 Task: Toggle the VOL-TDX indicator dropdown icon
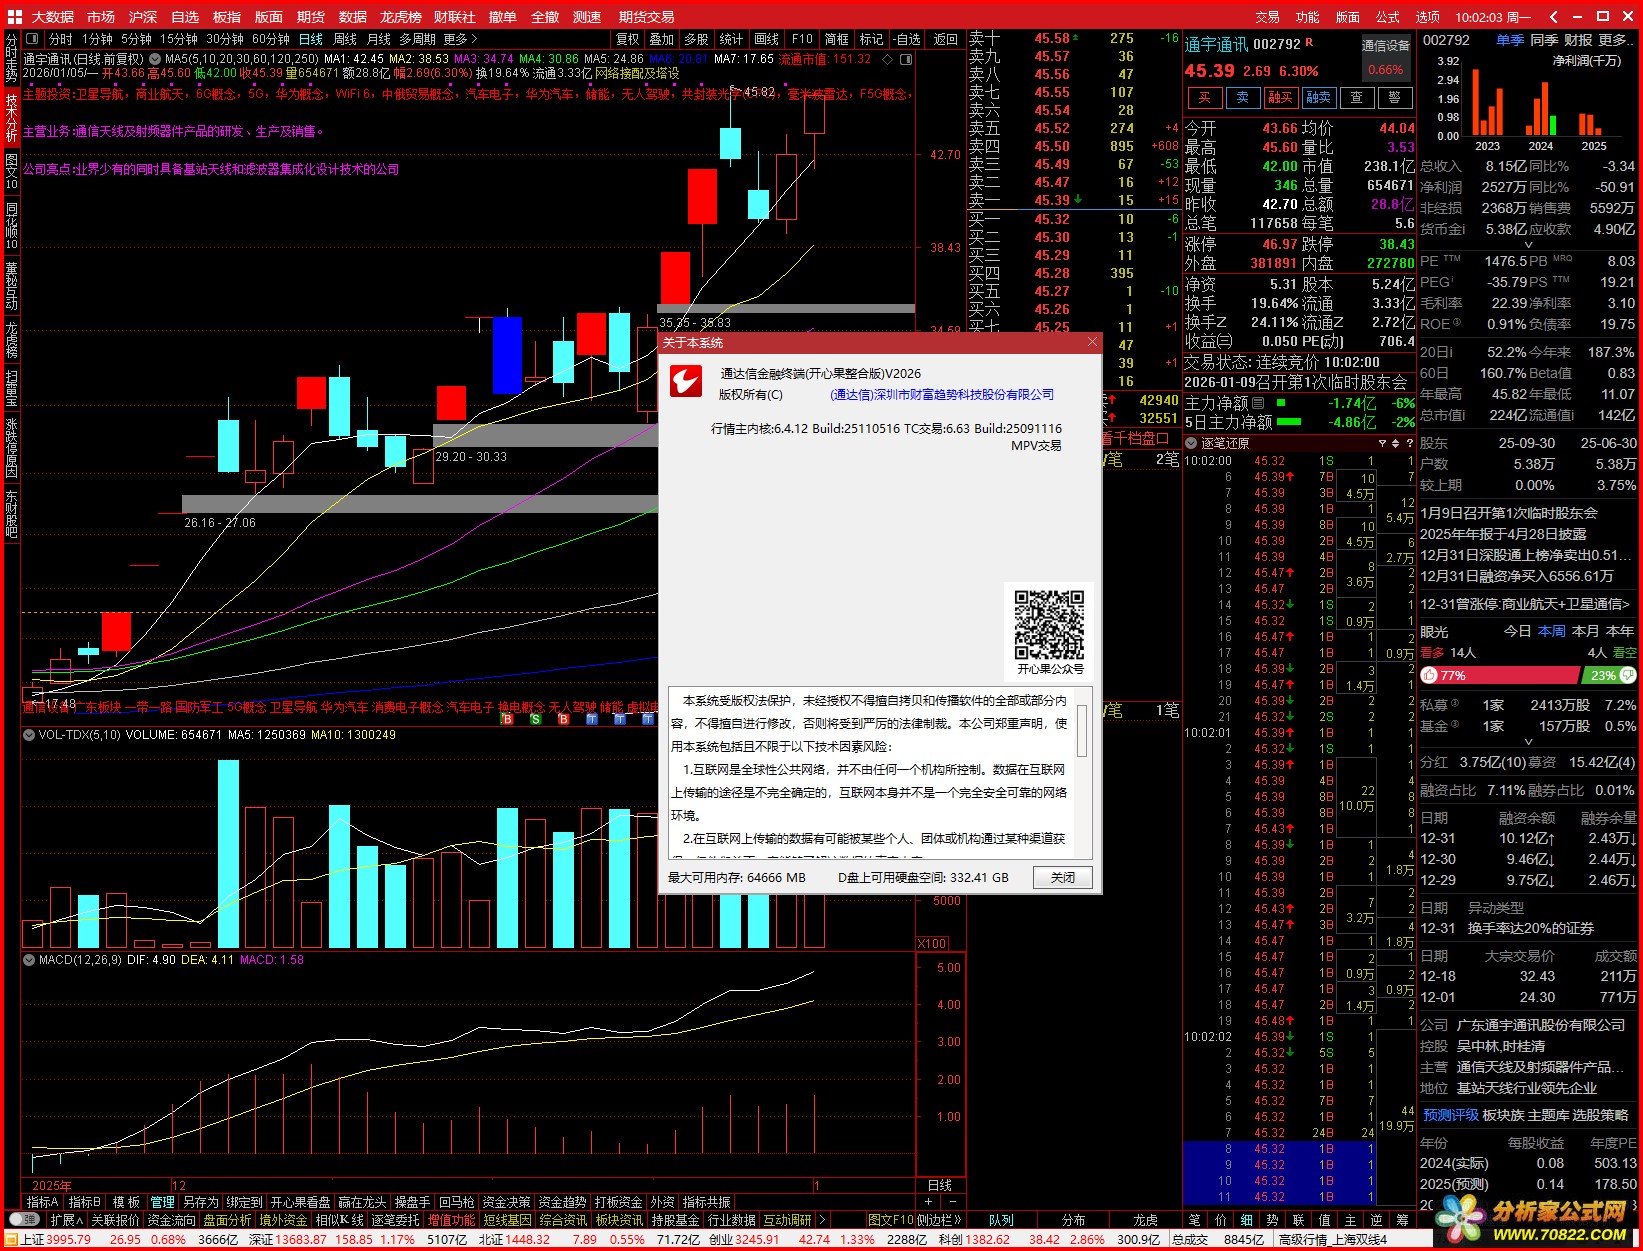(29, 735)
